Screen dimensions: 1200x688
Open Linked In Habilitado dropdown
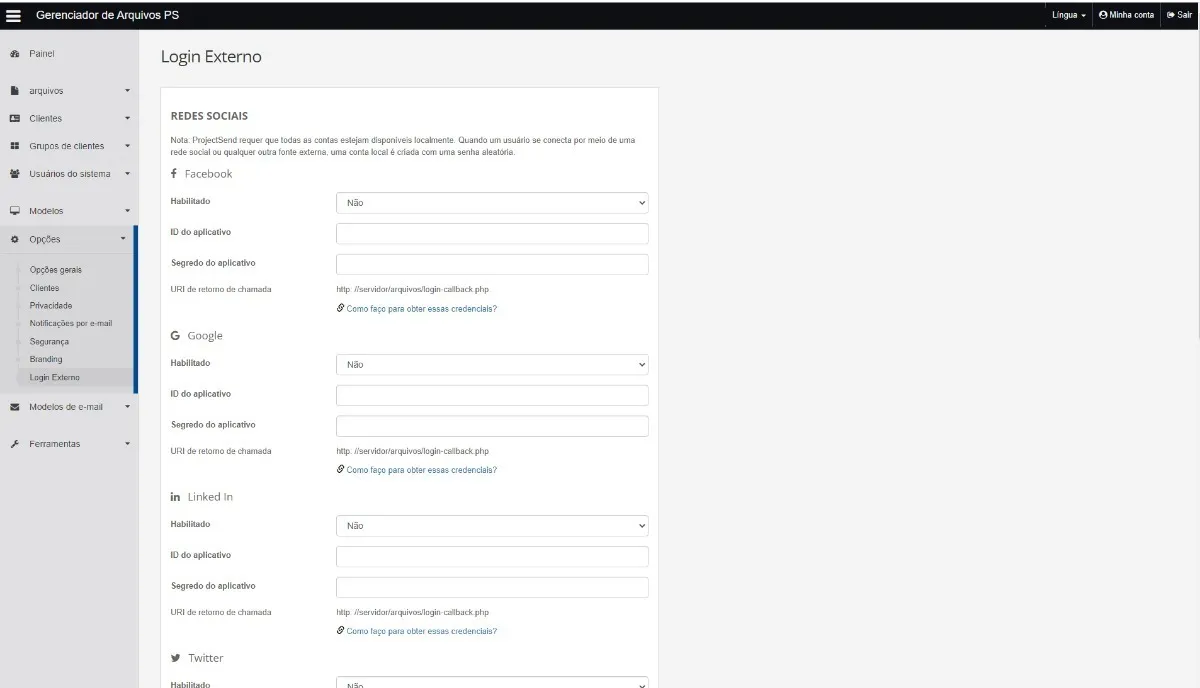point(492,526)
